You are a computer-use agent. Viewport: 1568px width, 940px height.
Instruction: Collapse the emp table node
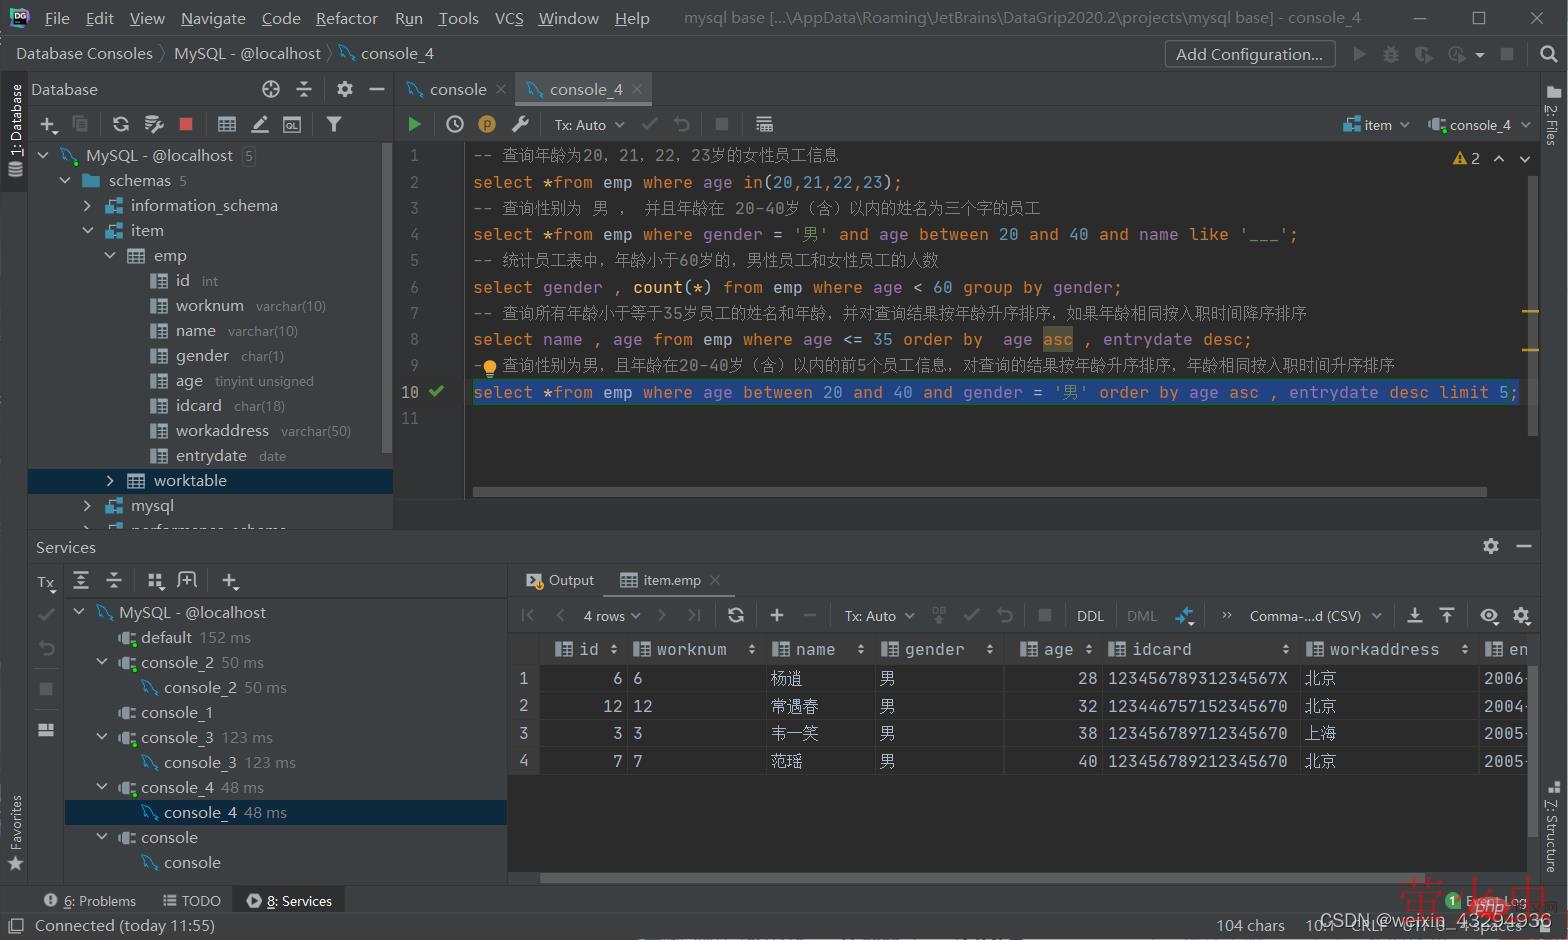click(x=110, y=256)
